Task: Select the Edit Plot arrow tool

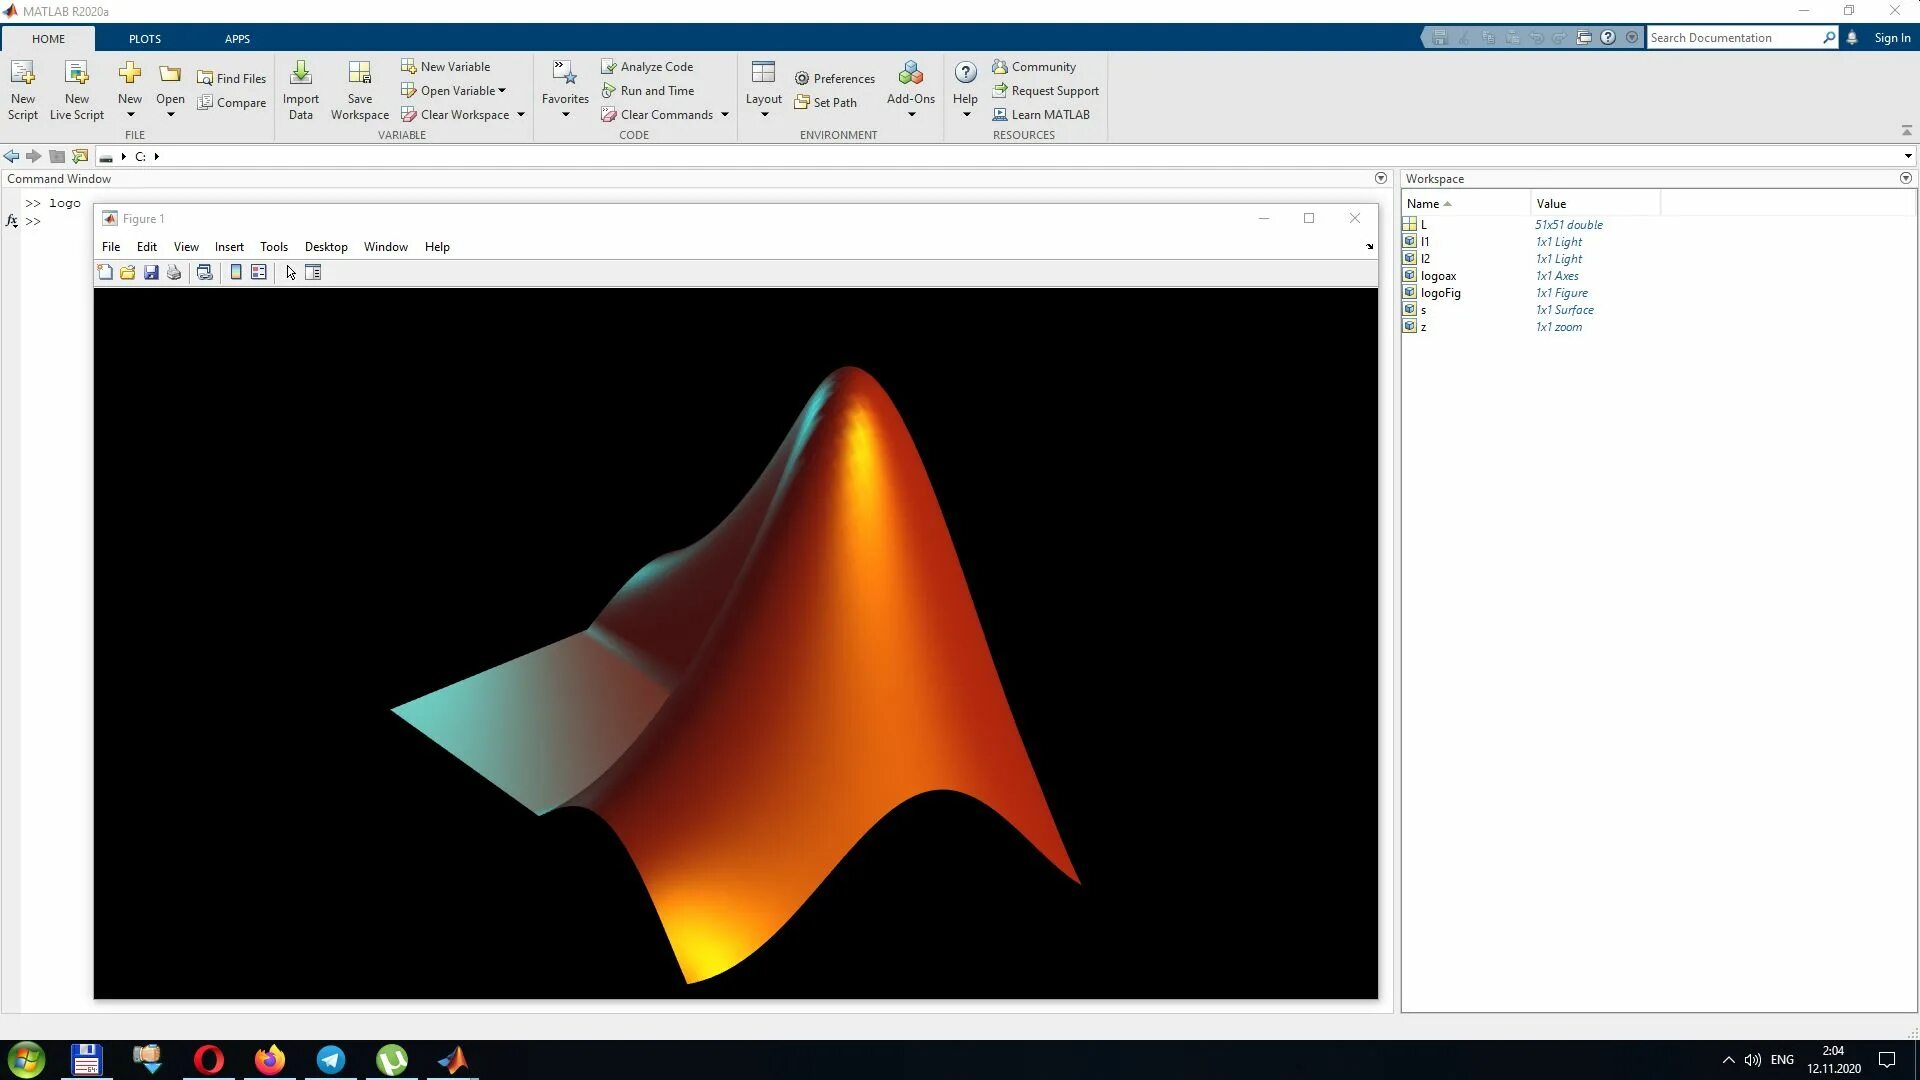Action: tap(291, 273)
